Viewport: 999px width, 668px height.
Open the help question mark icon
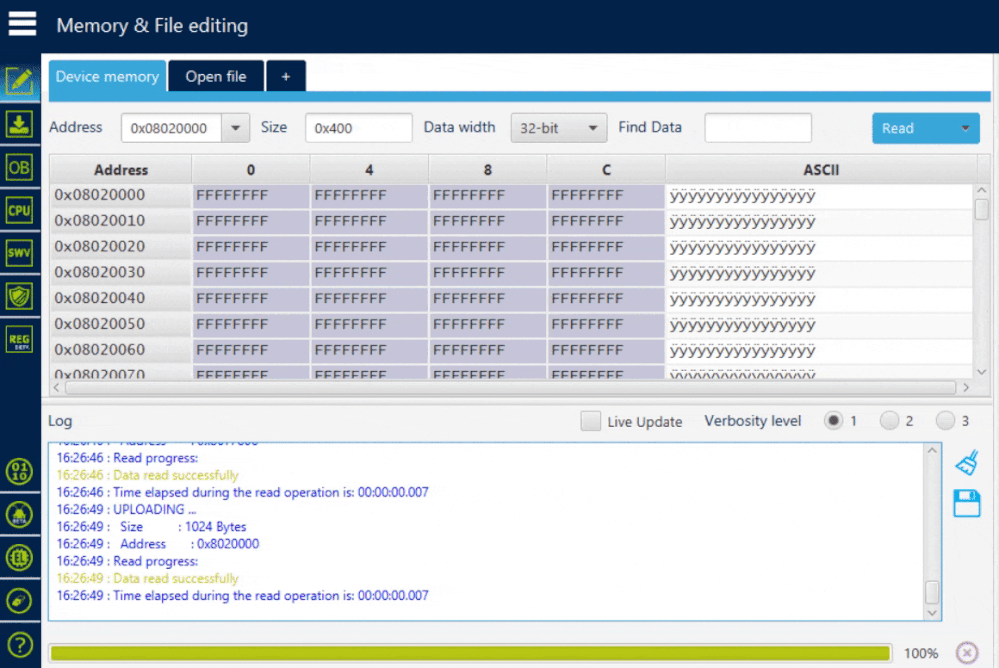[20, 644]
